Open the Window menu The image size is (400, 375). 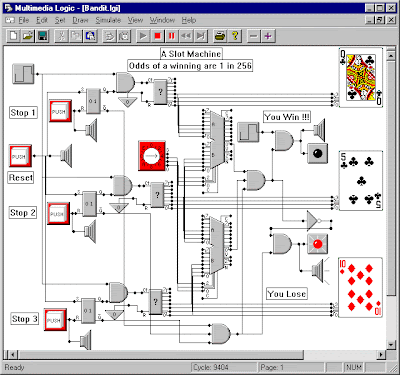pos(162,20)
